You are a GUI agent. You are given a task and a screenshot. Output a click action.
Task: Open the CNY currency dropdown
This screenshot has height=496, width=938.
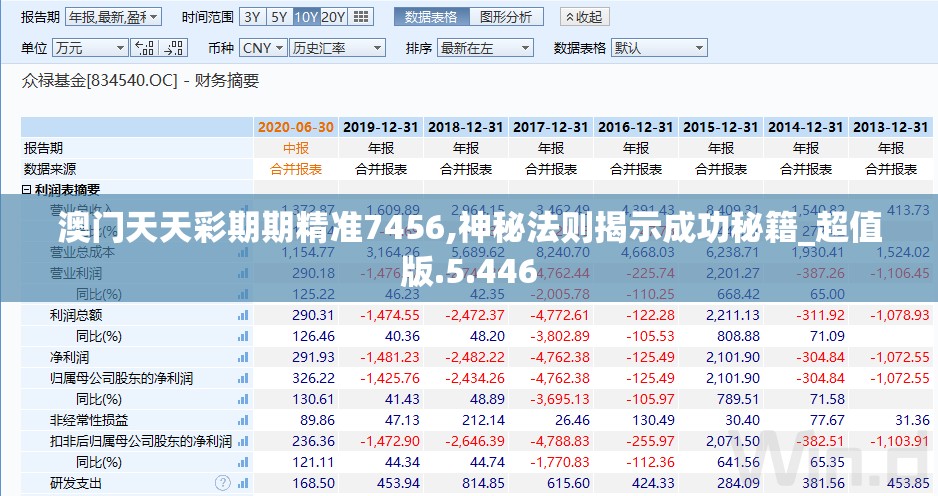click(263, 48)
